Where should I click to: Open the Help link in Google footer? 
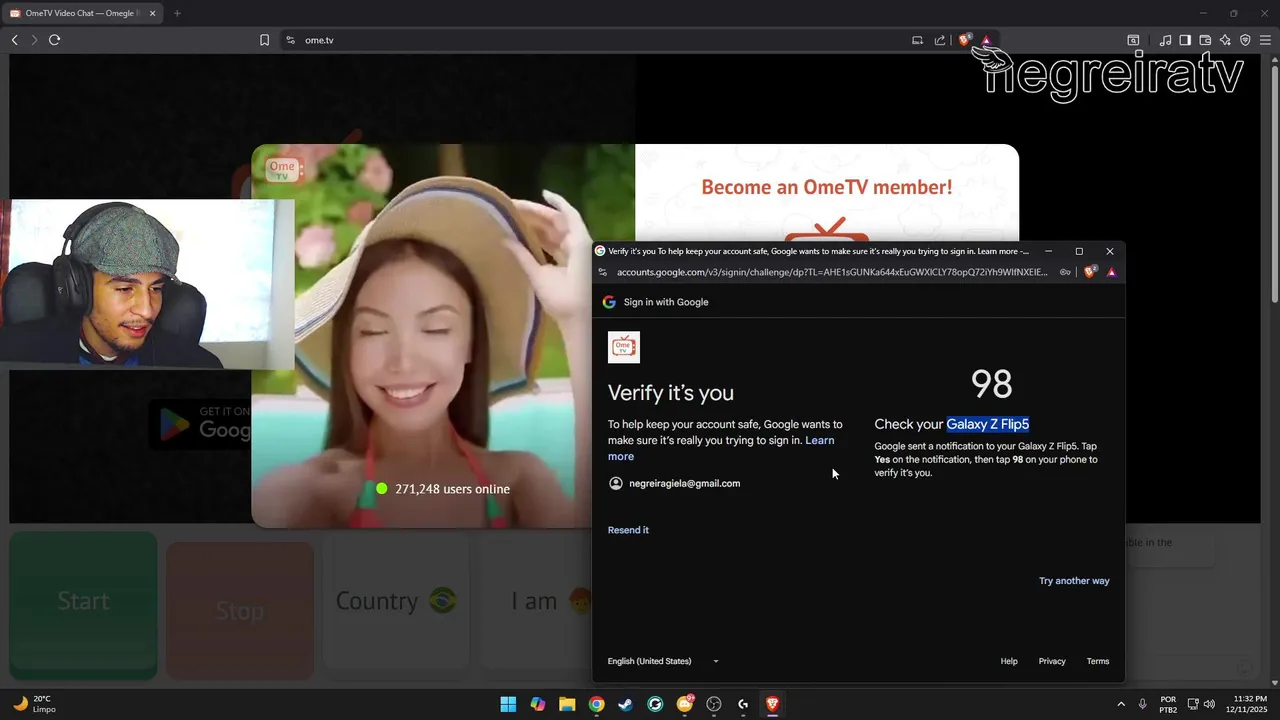[x=1009, y=661]
